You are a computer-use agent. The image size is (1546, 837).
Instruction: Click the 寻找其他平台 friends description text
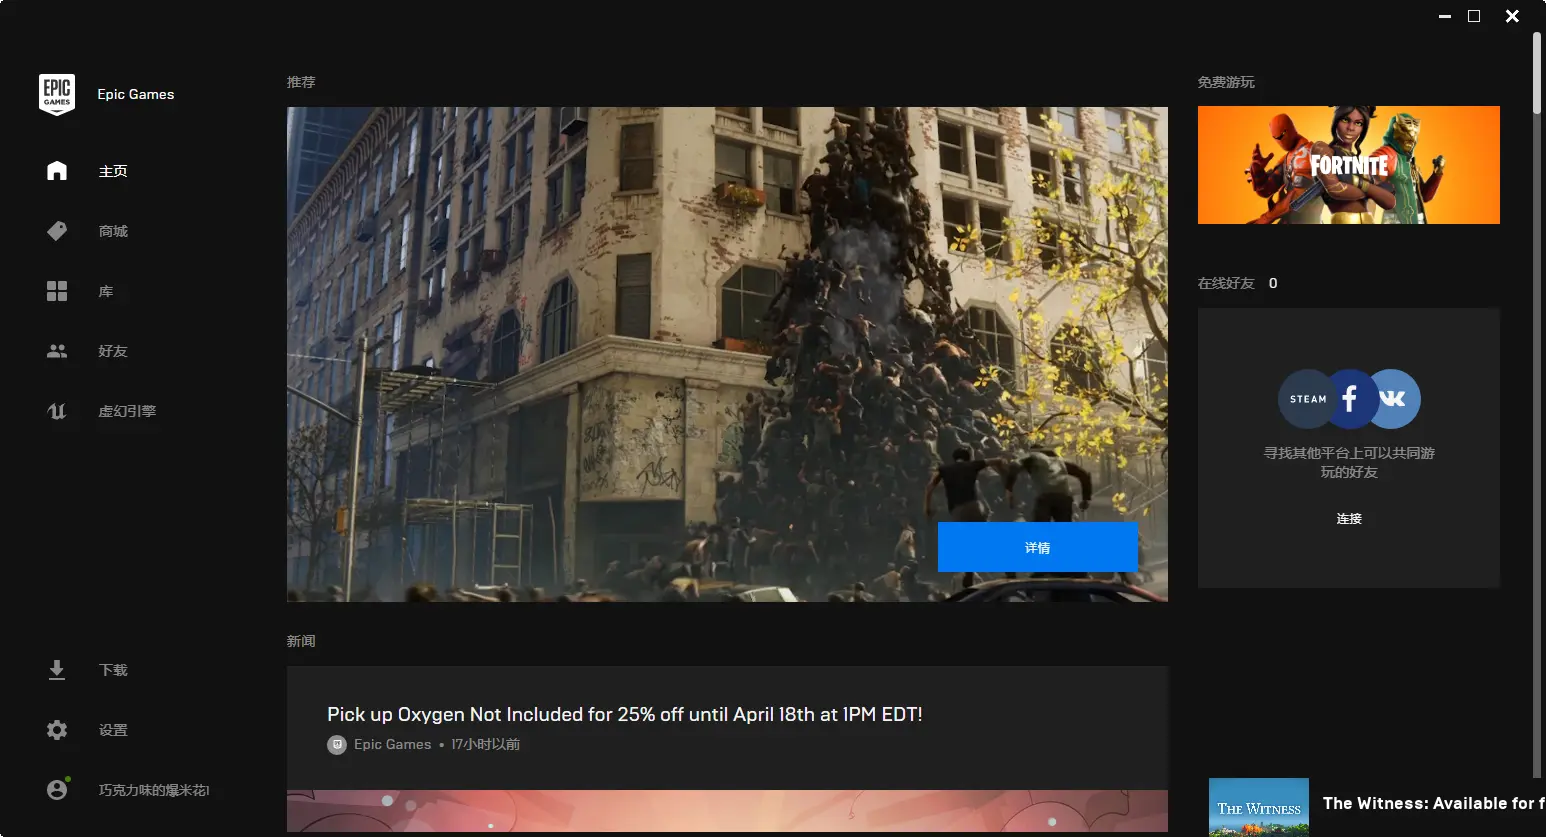1349,462
